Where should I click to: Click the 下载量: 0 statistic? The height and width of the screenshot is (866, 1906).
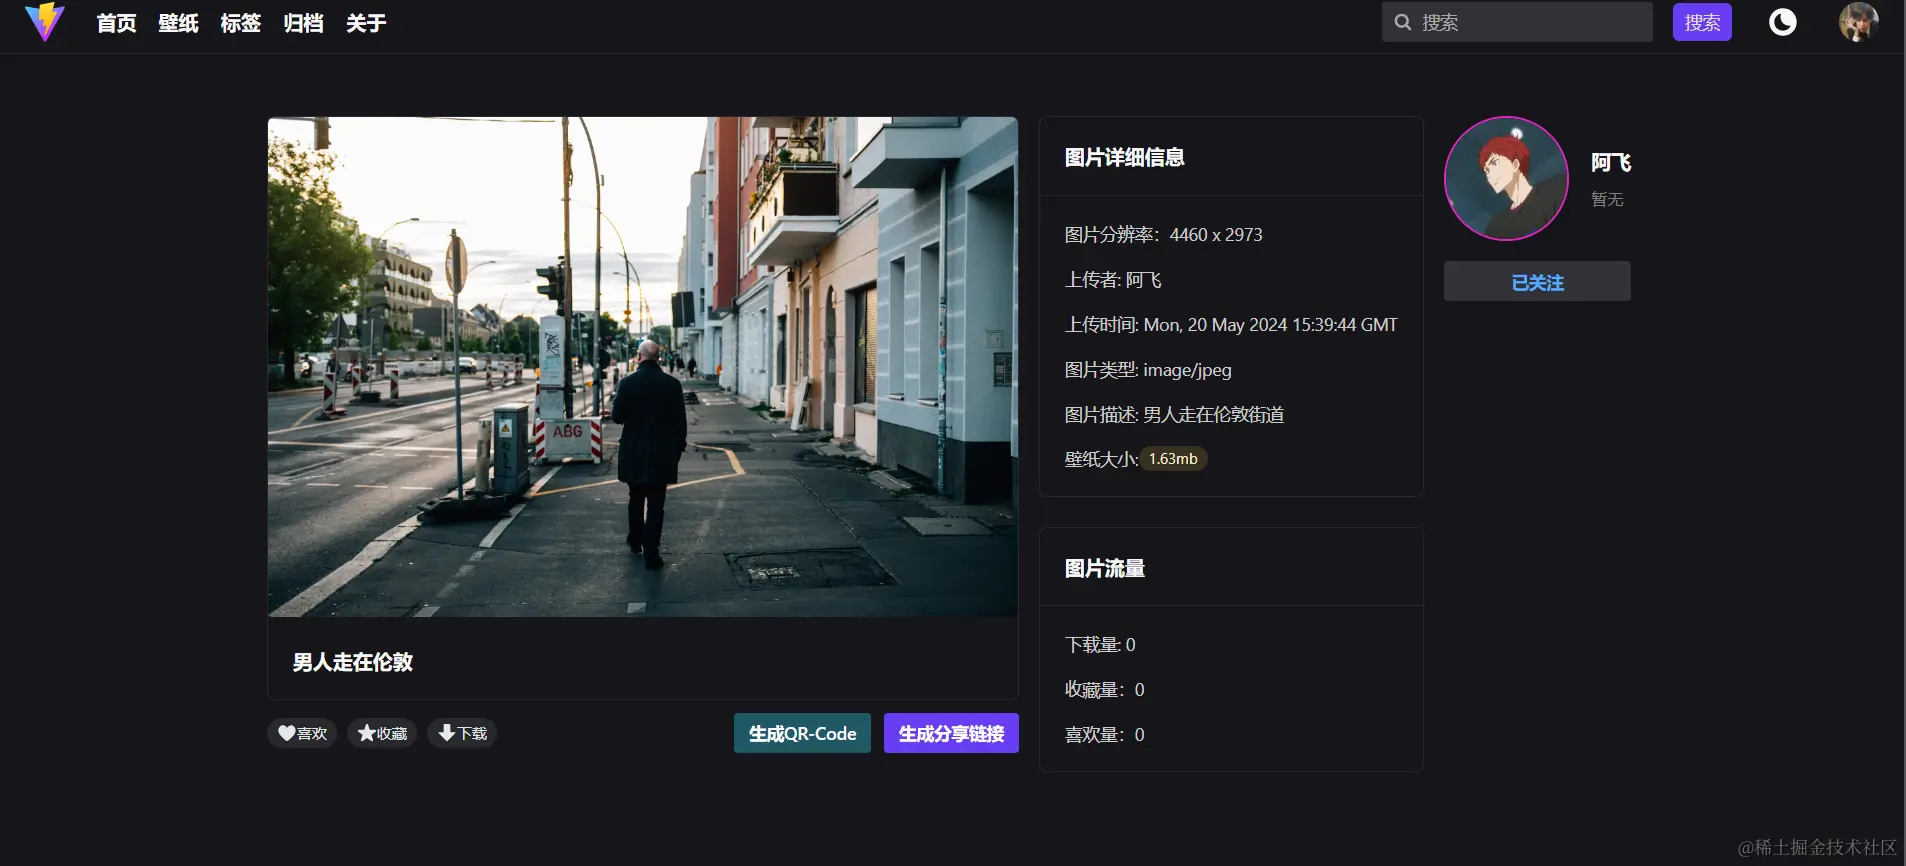pos(1100,645)
